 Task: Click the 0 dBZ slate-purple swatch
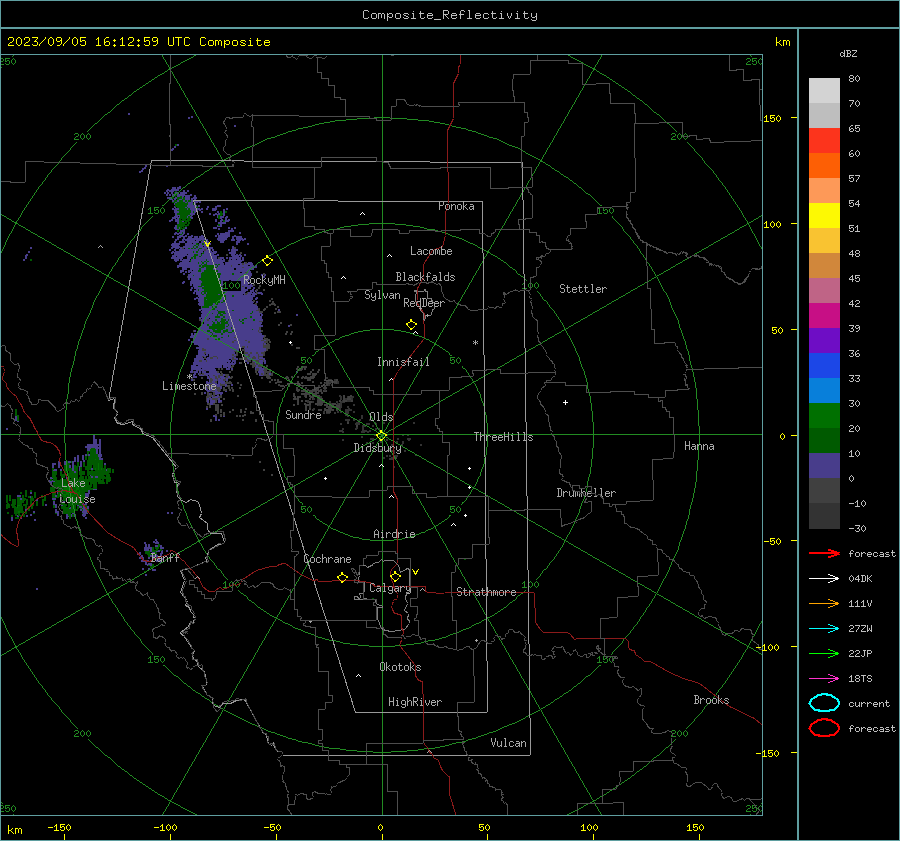click(824, 466)
